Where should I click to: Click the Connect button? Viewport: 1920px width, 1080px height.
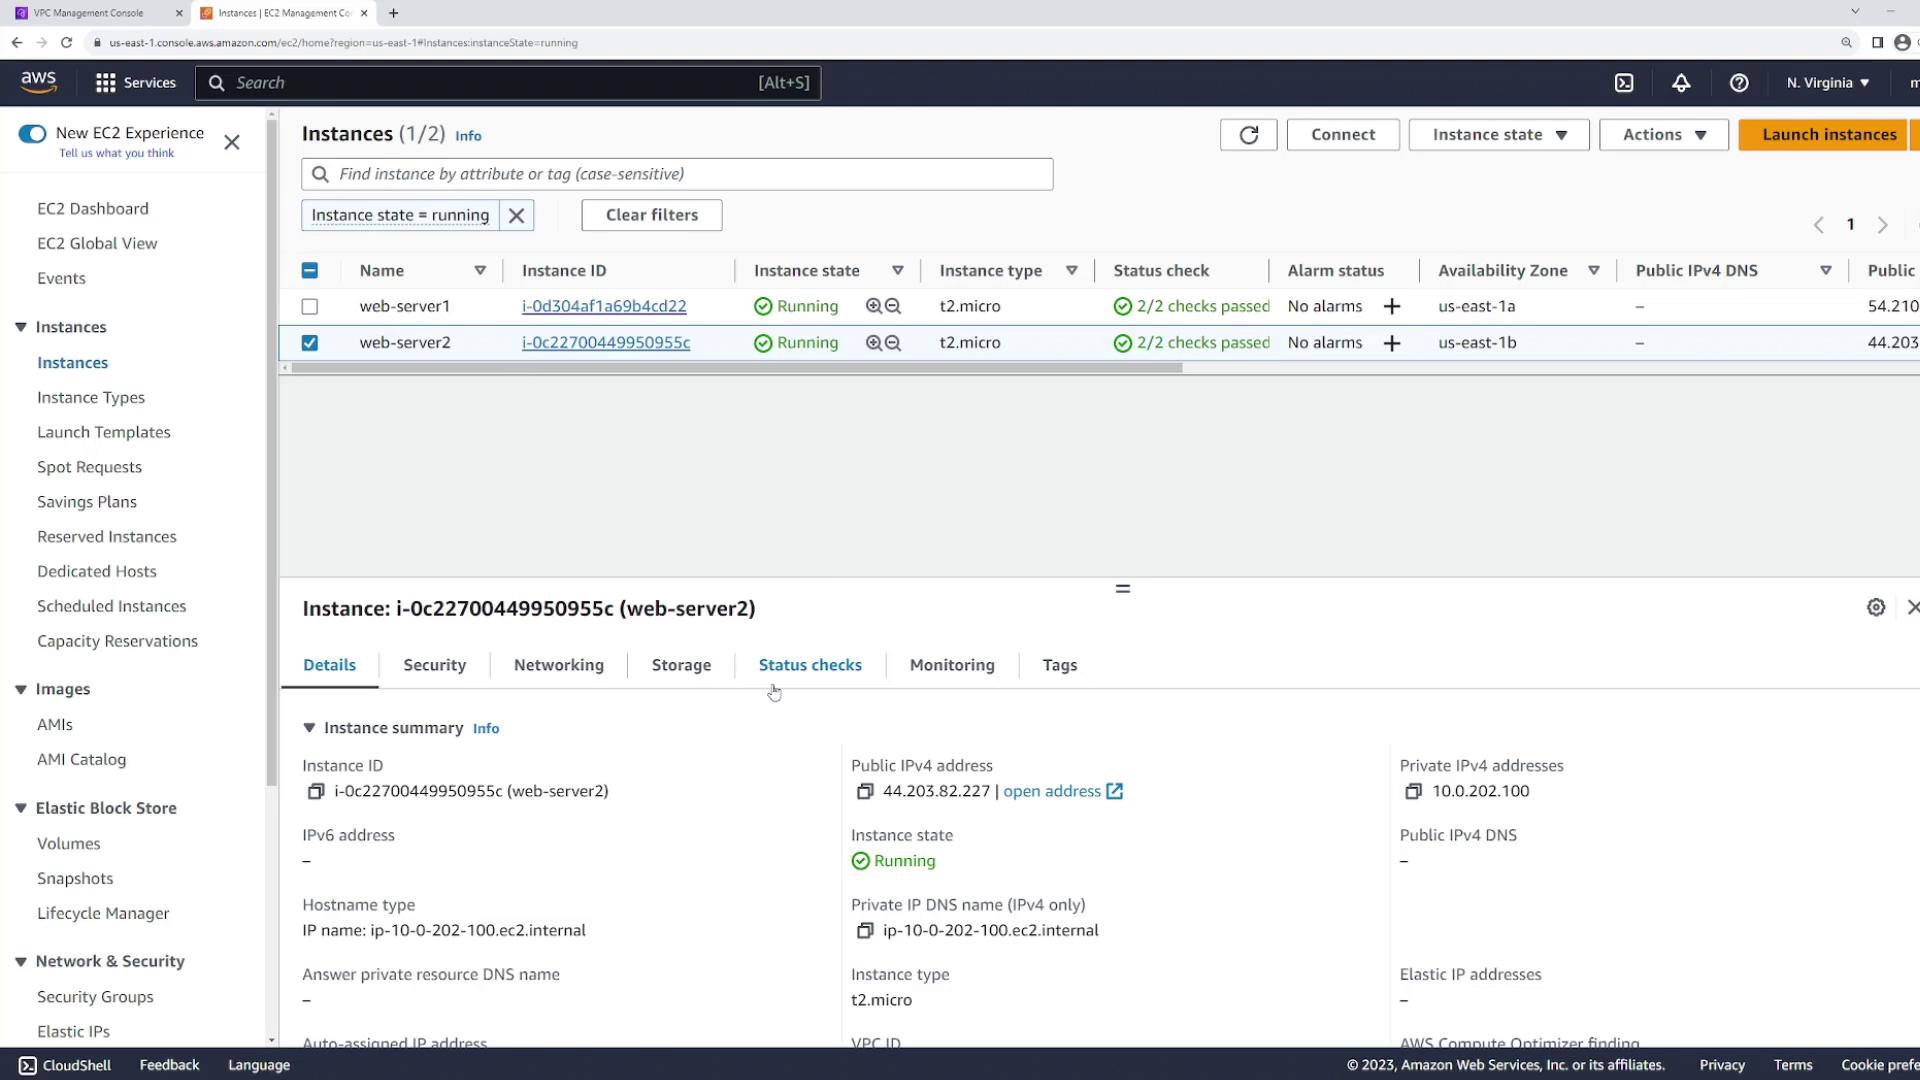[x=1343, y=135]
